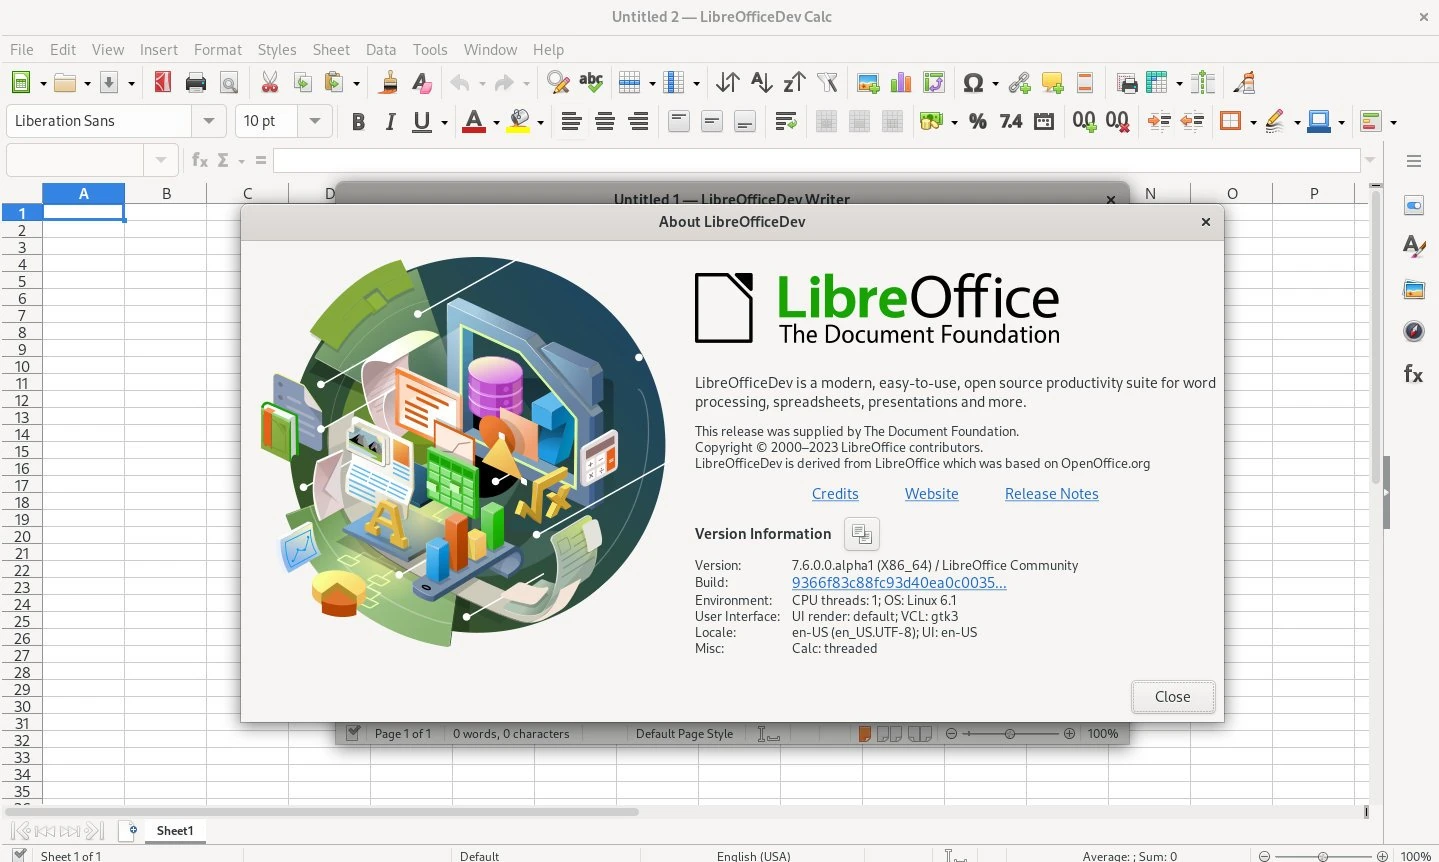Open the font size dropdown
This screenshot has width=1439, height=862.
pos(315,121)
